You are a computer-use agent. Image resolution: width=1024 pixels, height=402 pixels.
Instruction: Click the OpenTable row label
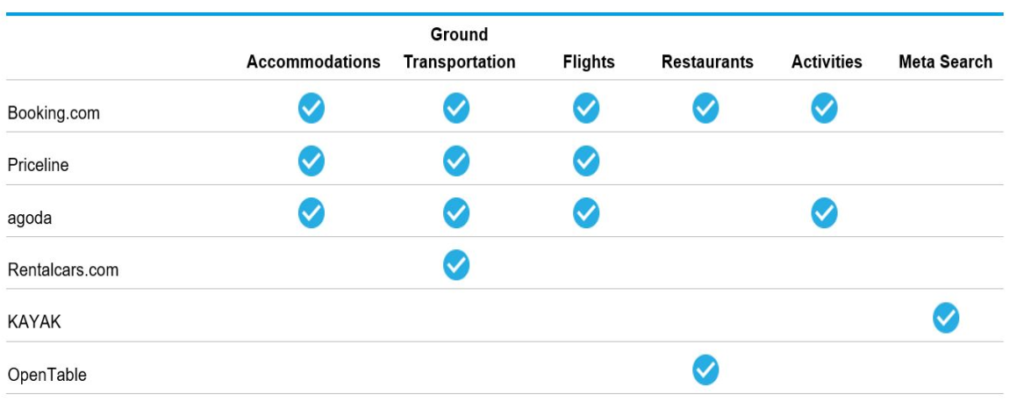click(47, 375)
